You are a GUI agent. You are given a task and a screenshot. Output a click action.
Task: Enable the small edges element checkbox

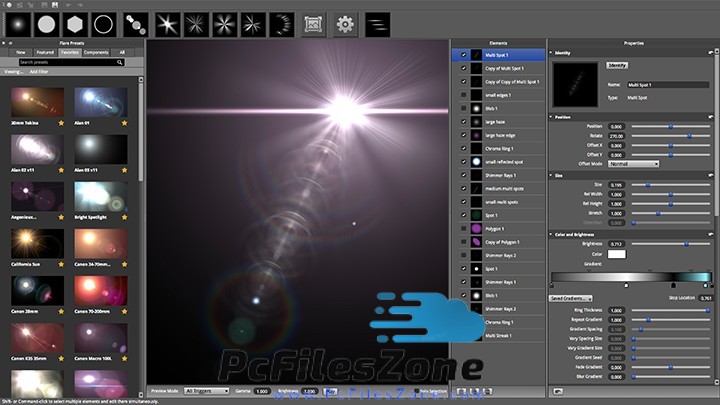coord(464,94)
